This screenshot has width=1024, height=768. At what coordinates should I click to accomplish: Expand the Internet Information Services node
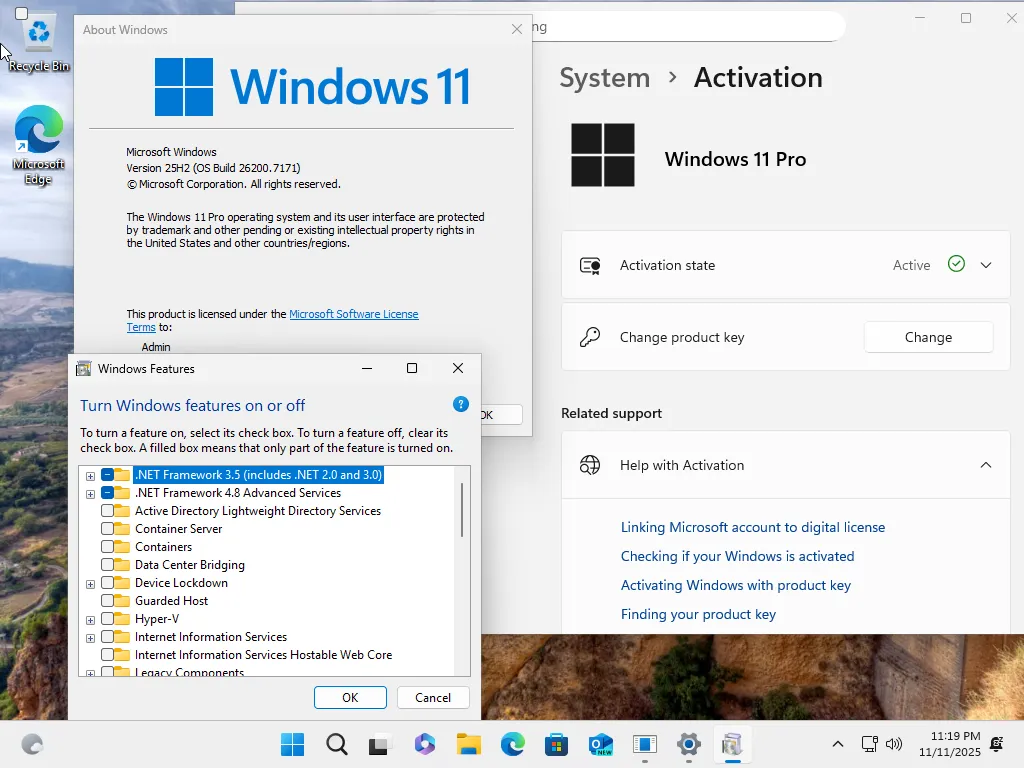pos(90,637)
